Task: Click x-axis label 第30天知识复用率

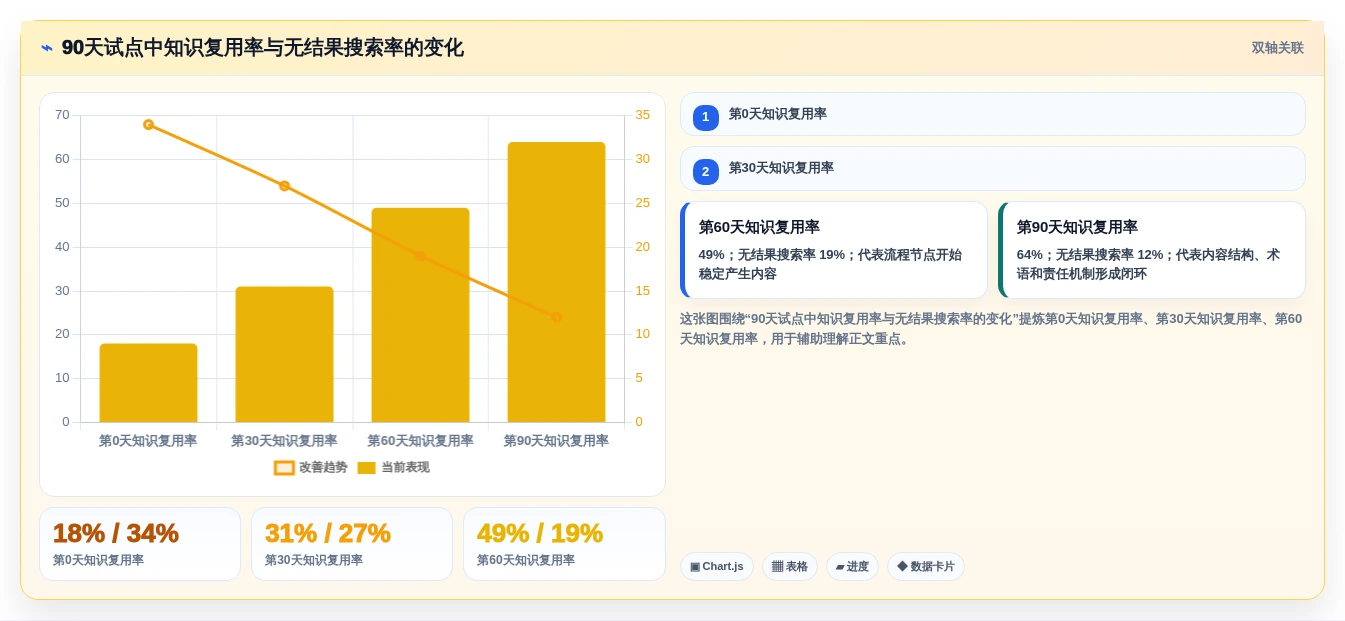Action: tap(284, 441)
